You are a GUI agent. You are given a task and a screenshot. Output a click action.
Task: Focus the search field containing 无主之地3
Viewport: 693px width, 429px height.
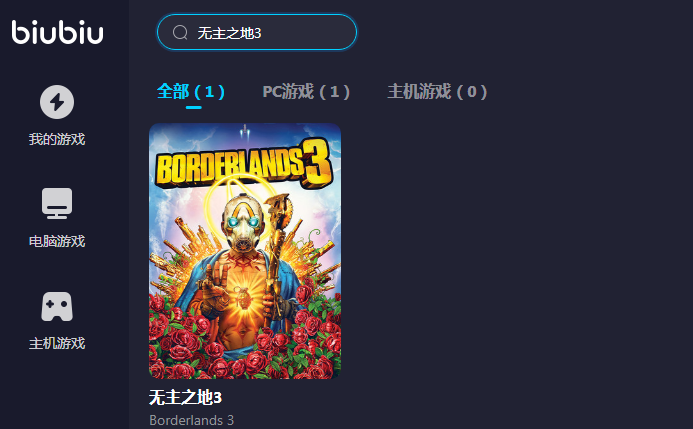pyautogui.click(x=257, y=32)
